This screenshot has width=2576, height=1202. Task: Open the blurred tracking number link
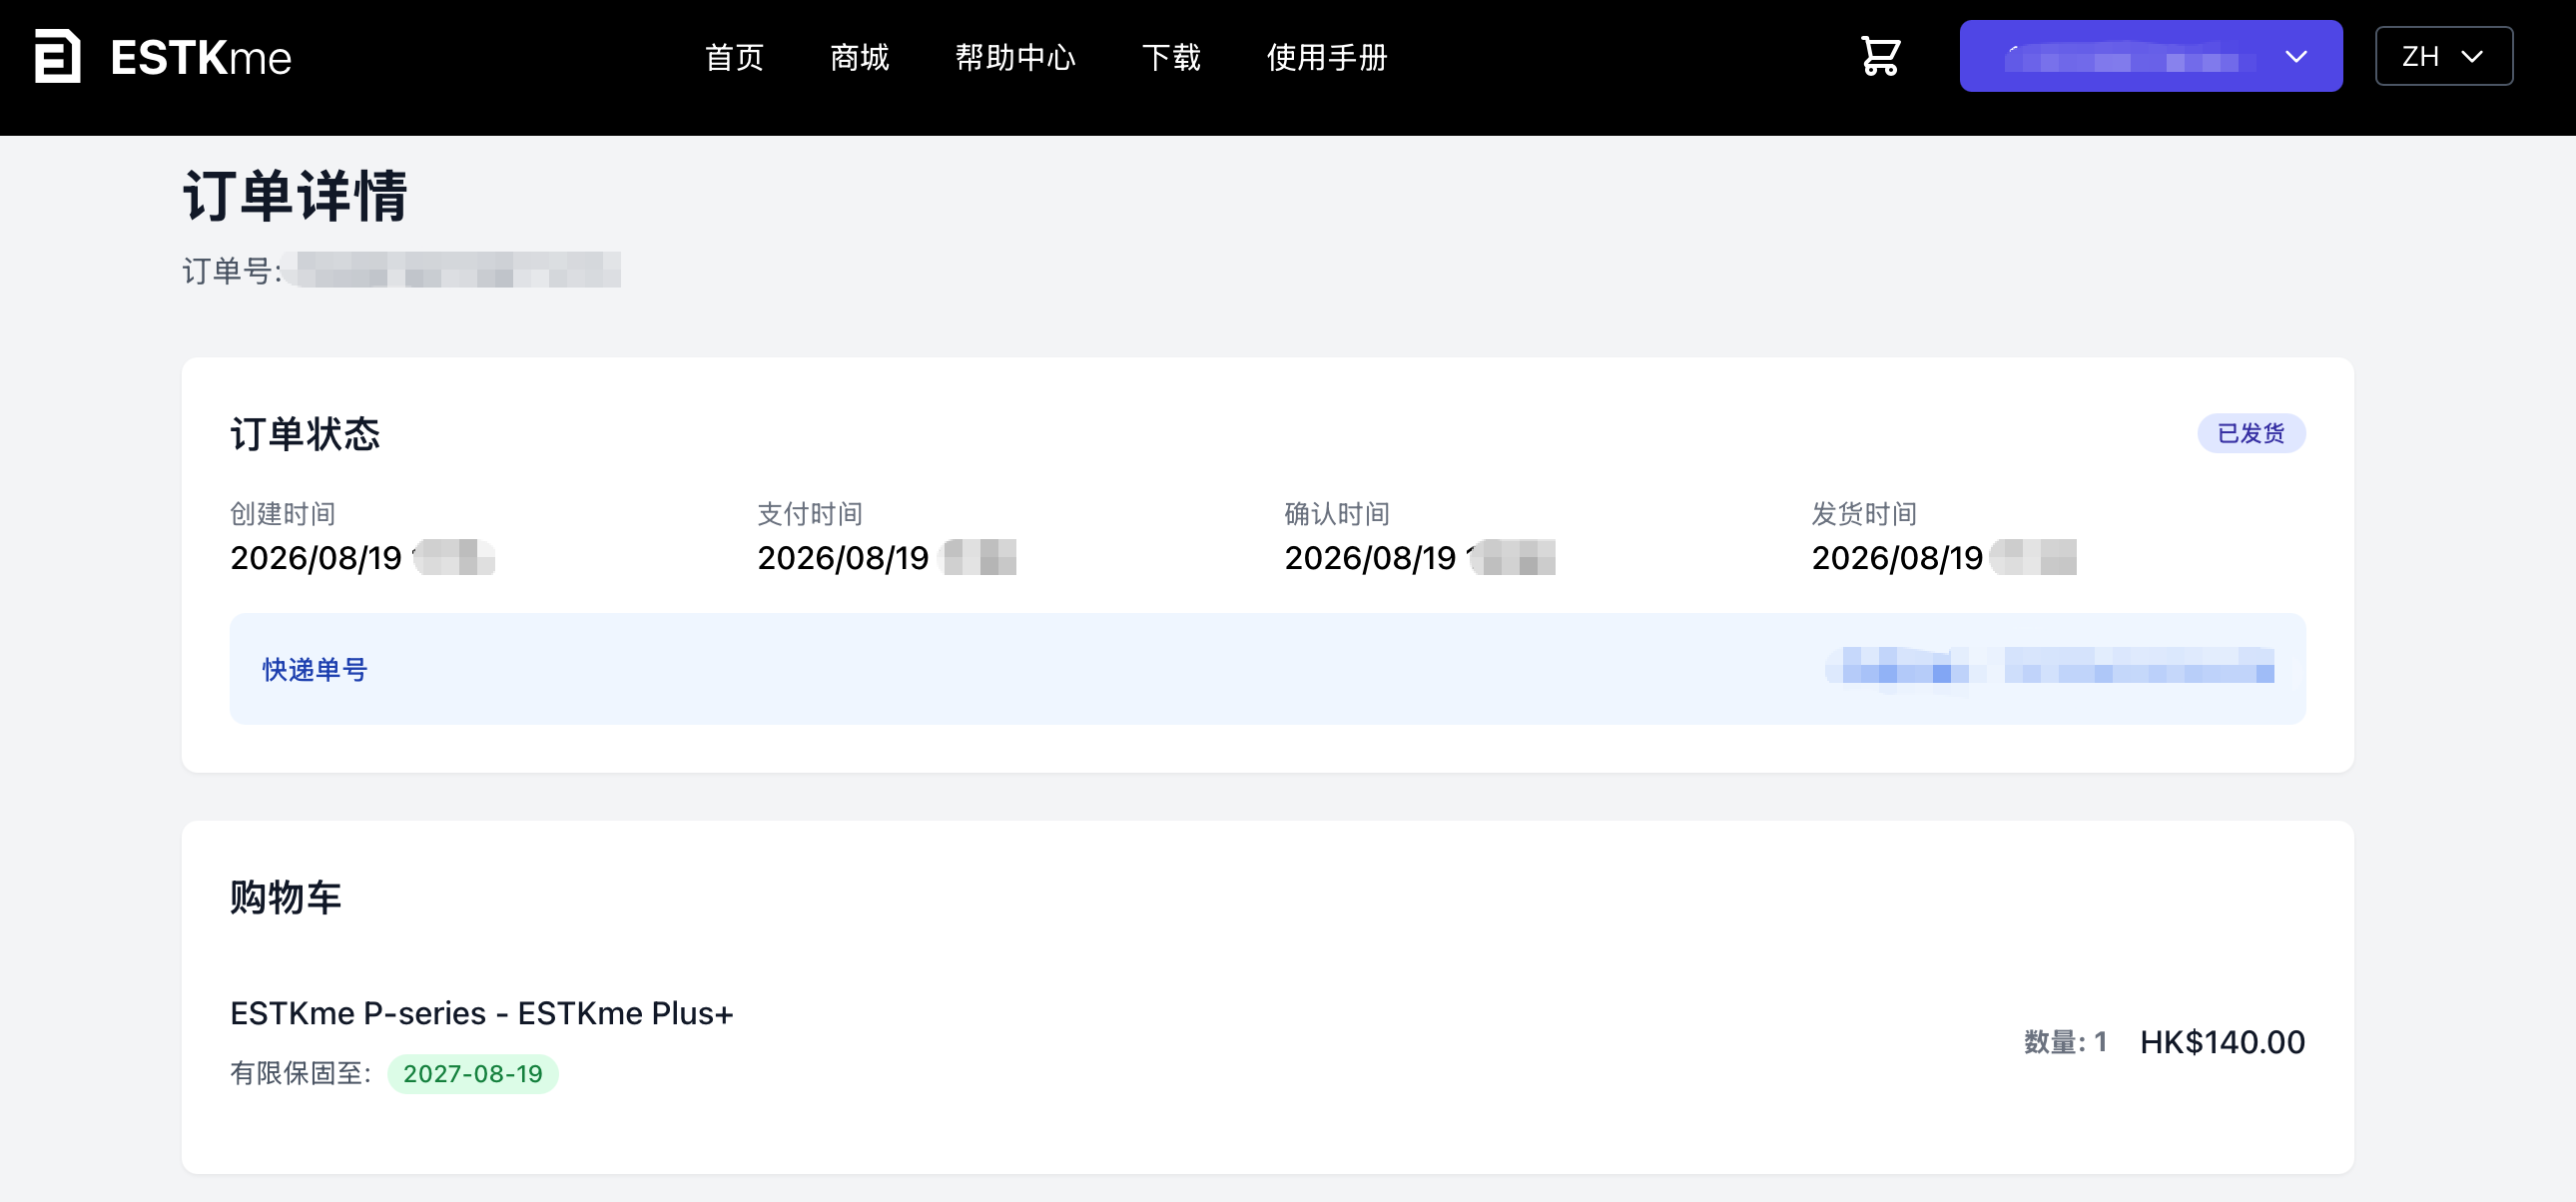coord(2048,667)
